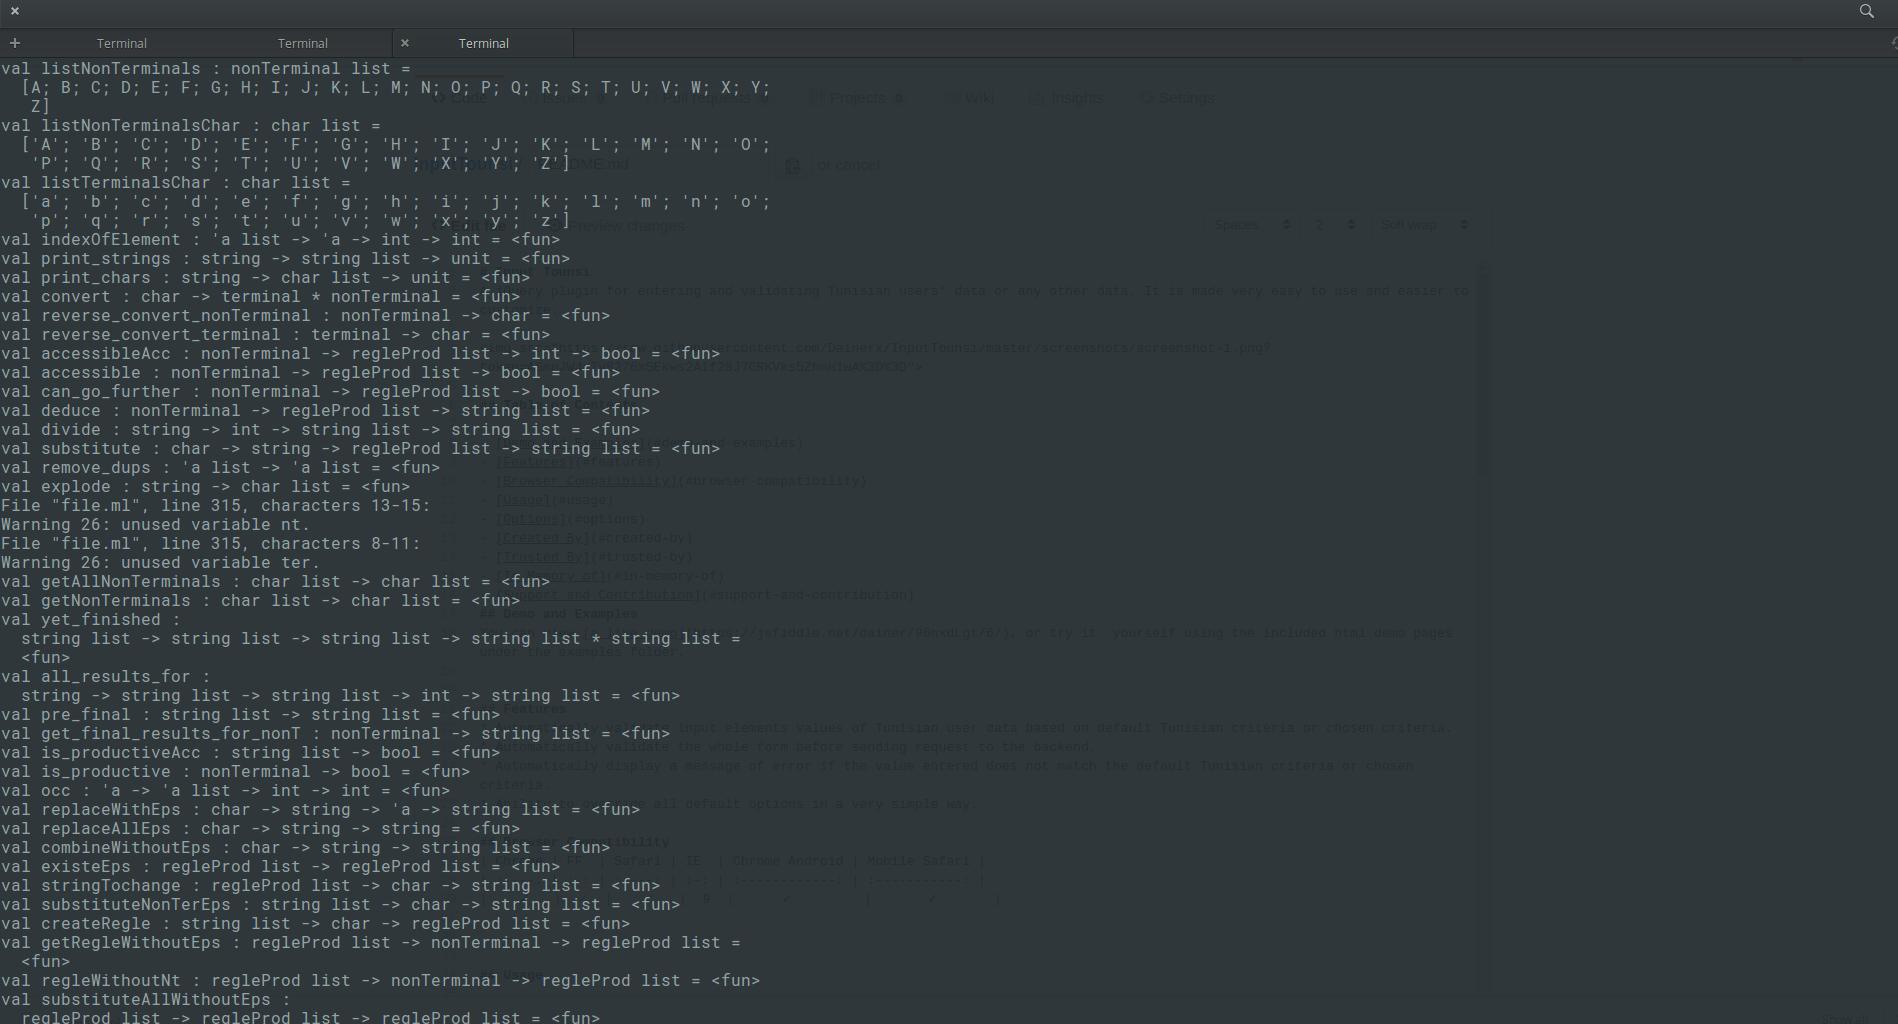Select the active third Terminal tab
The width and height of the screenshot is (1898, 1024).
[x=484, y=43]
